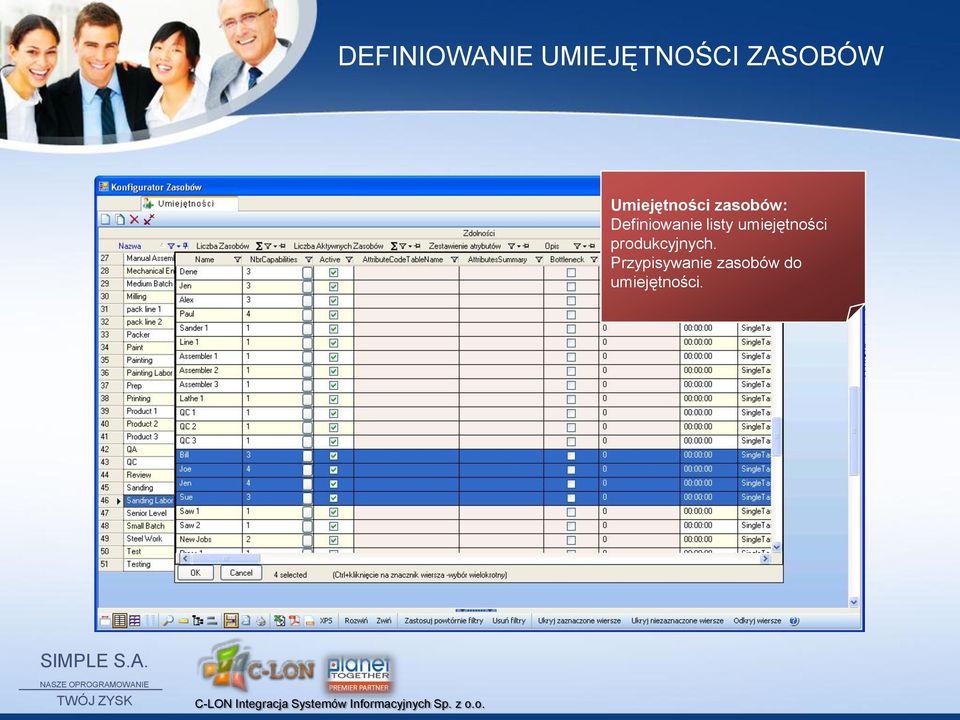Click the tree hierarchy icon in bottom toolbar
The image size is (960, 720).
tap(198, 621)
